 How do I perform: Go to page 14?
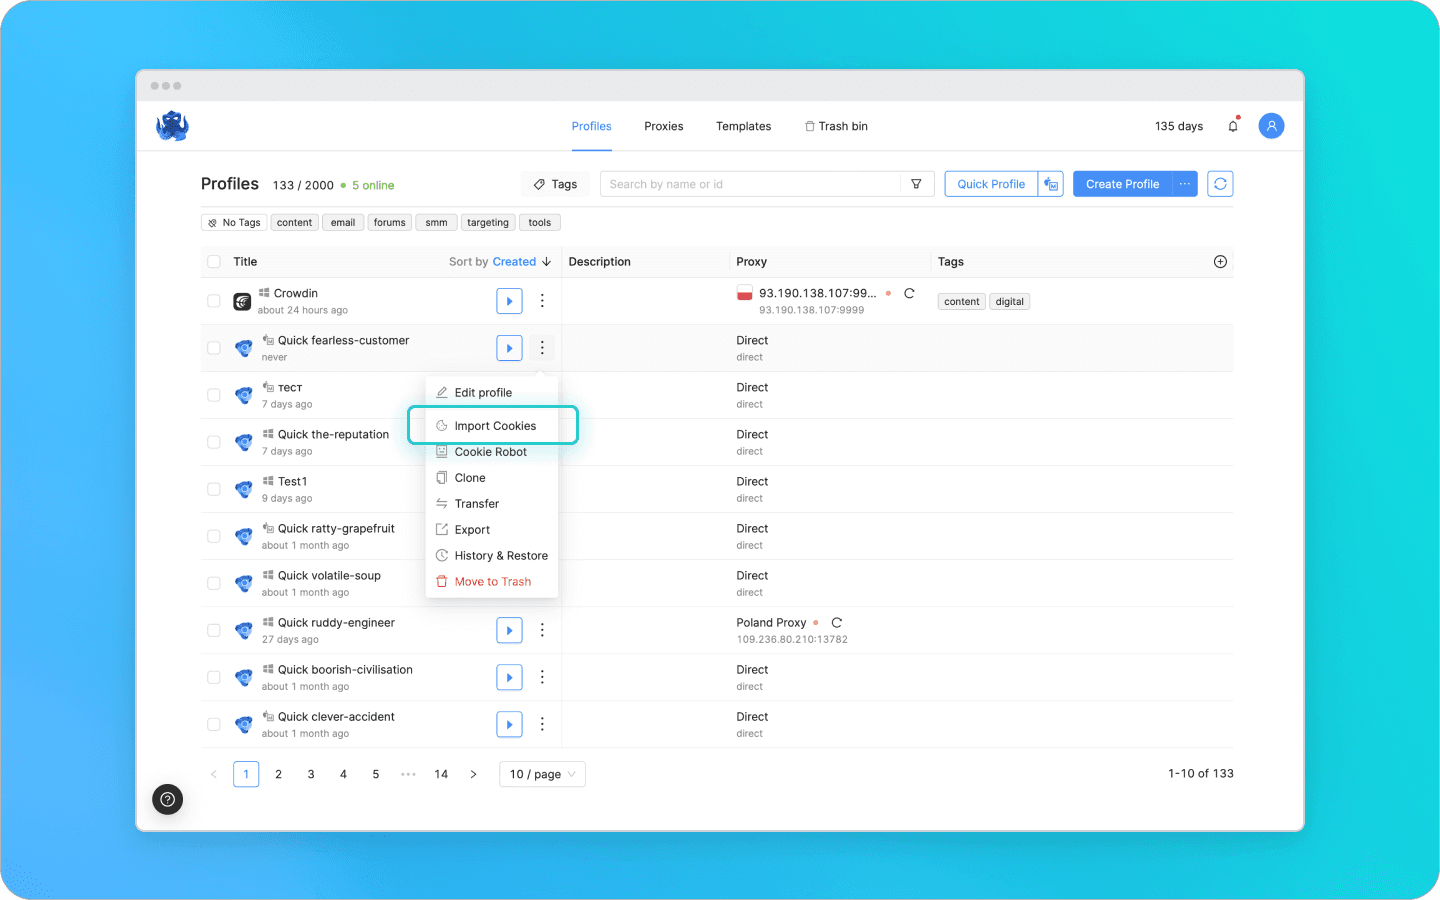coord(441,774)
